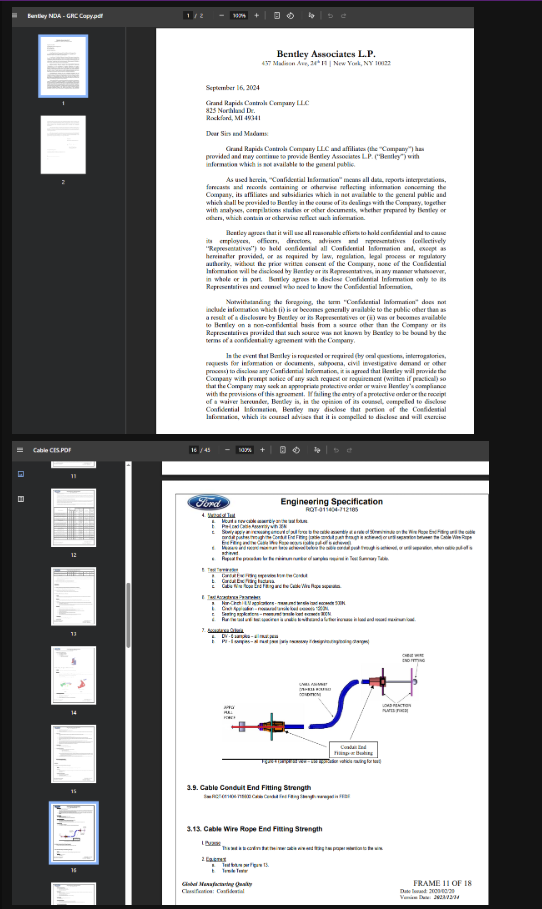
Task: Click fit to page in Bentley NDA viewer
Action: (x=277, y=16)
